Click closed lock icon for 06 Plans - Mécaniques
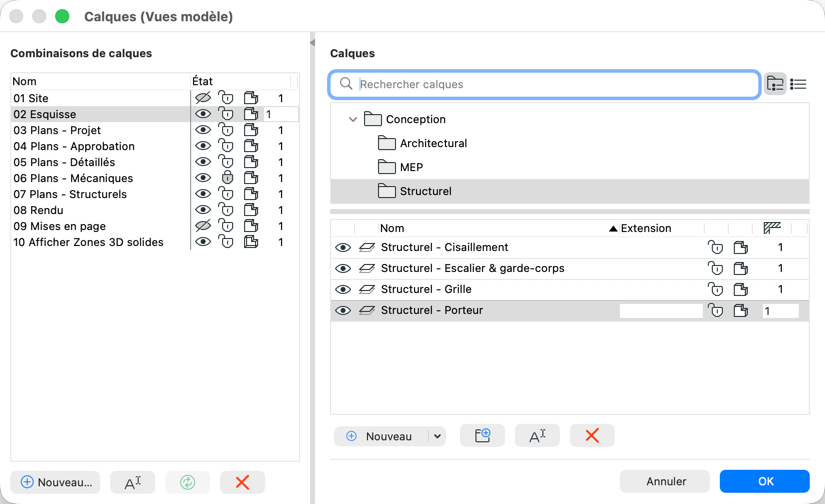825x504 pixels. pos(227,177)
